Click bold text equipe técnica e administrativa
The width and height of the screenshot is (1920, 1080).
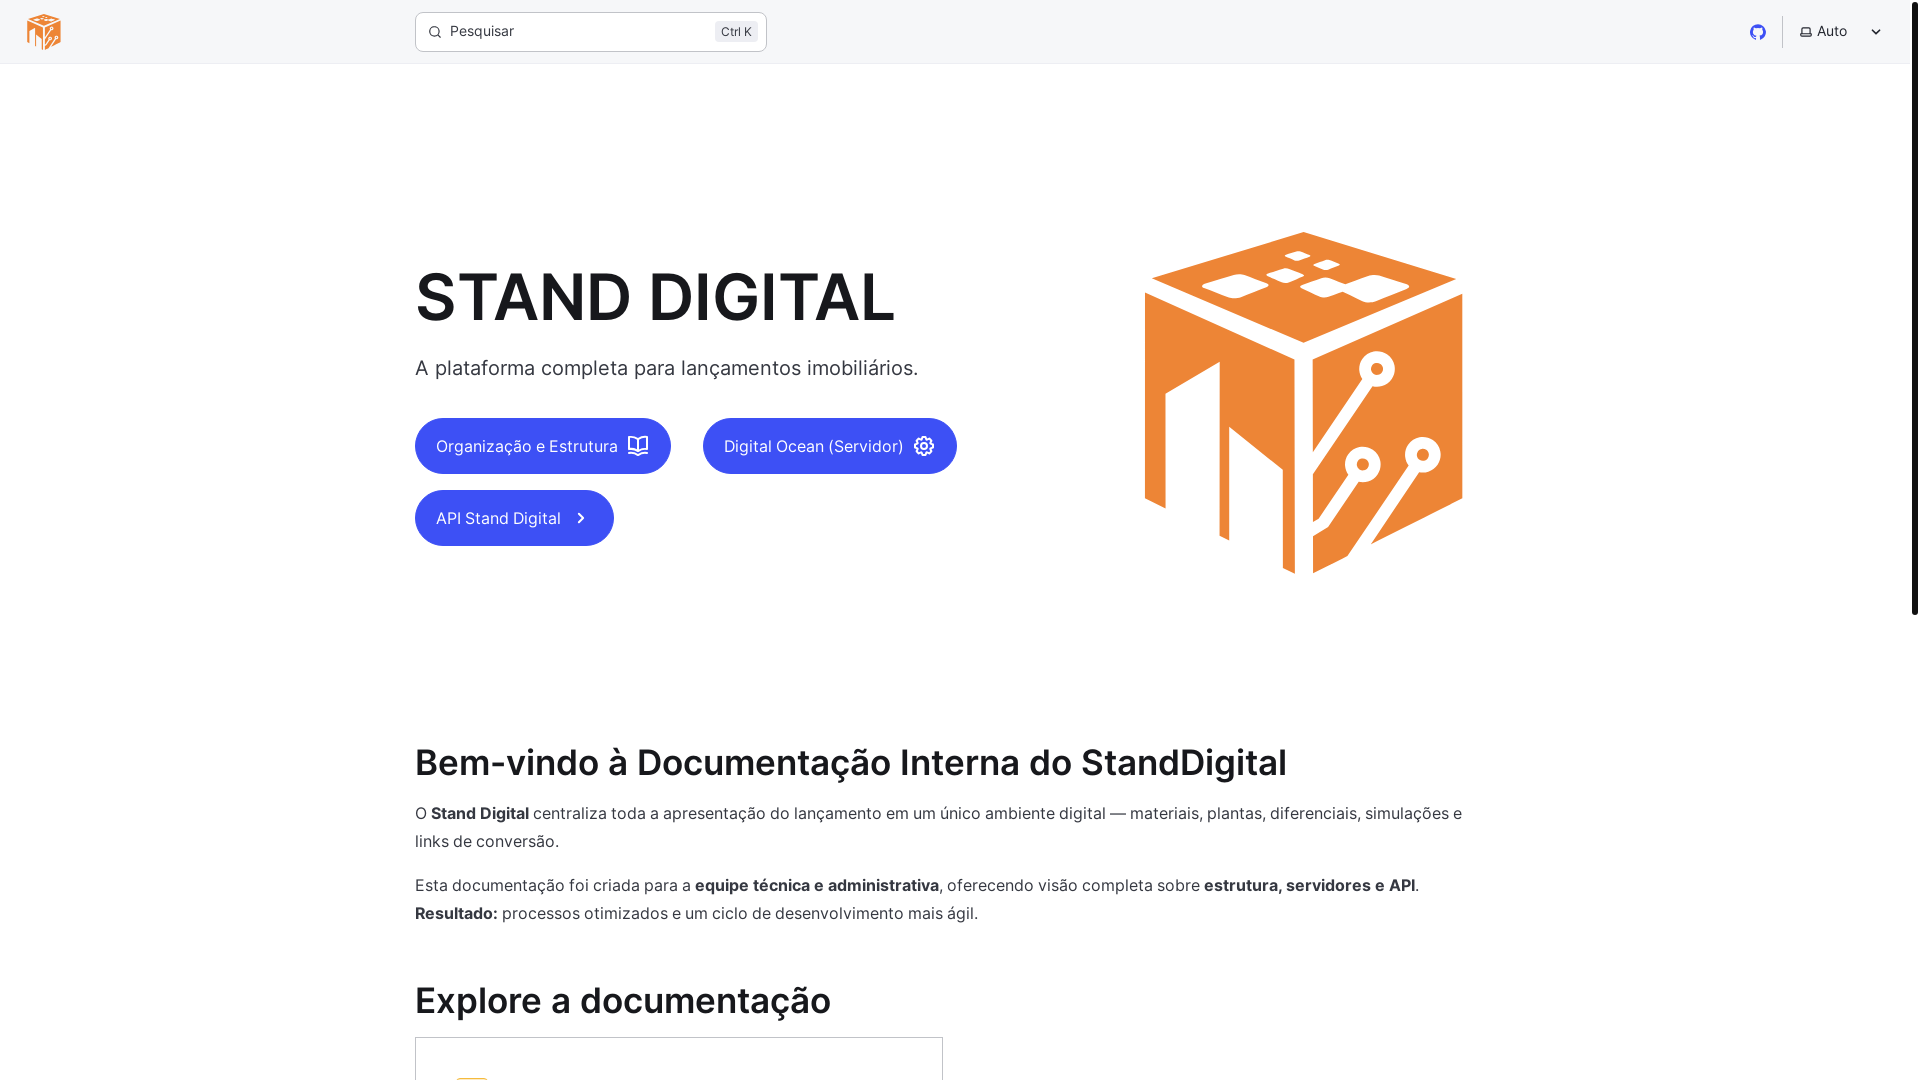tap(817, 885)
